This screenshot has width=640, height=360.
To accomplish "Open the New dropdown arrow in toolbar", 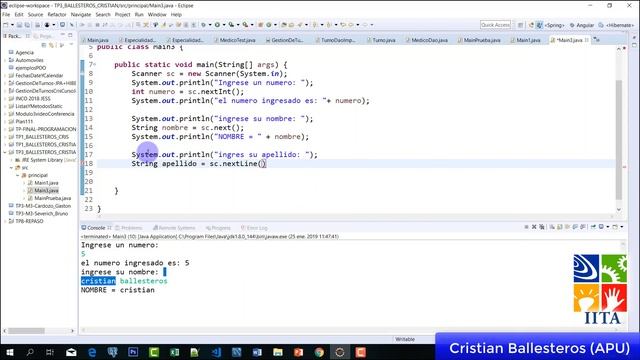I will (x=12, y=25).
